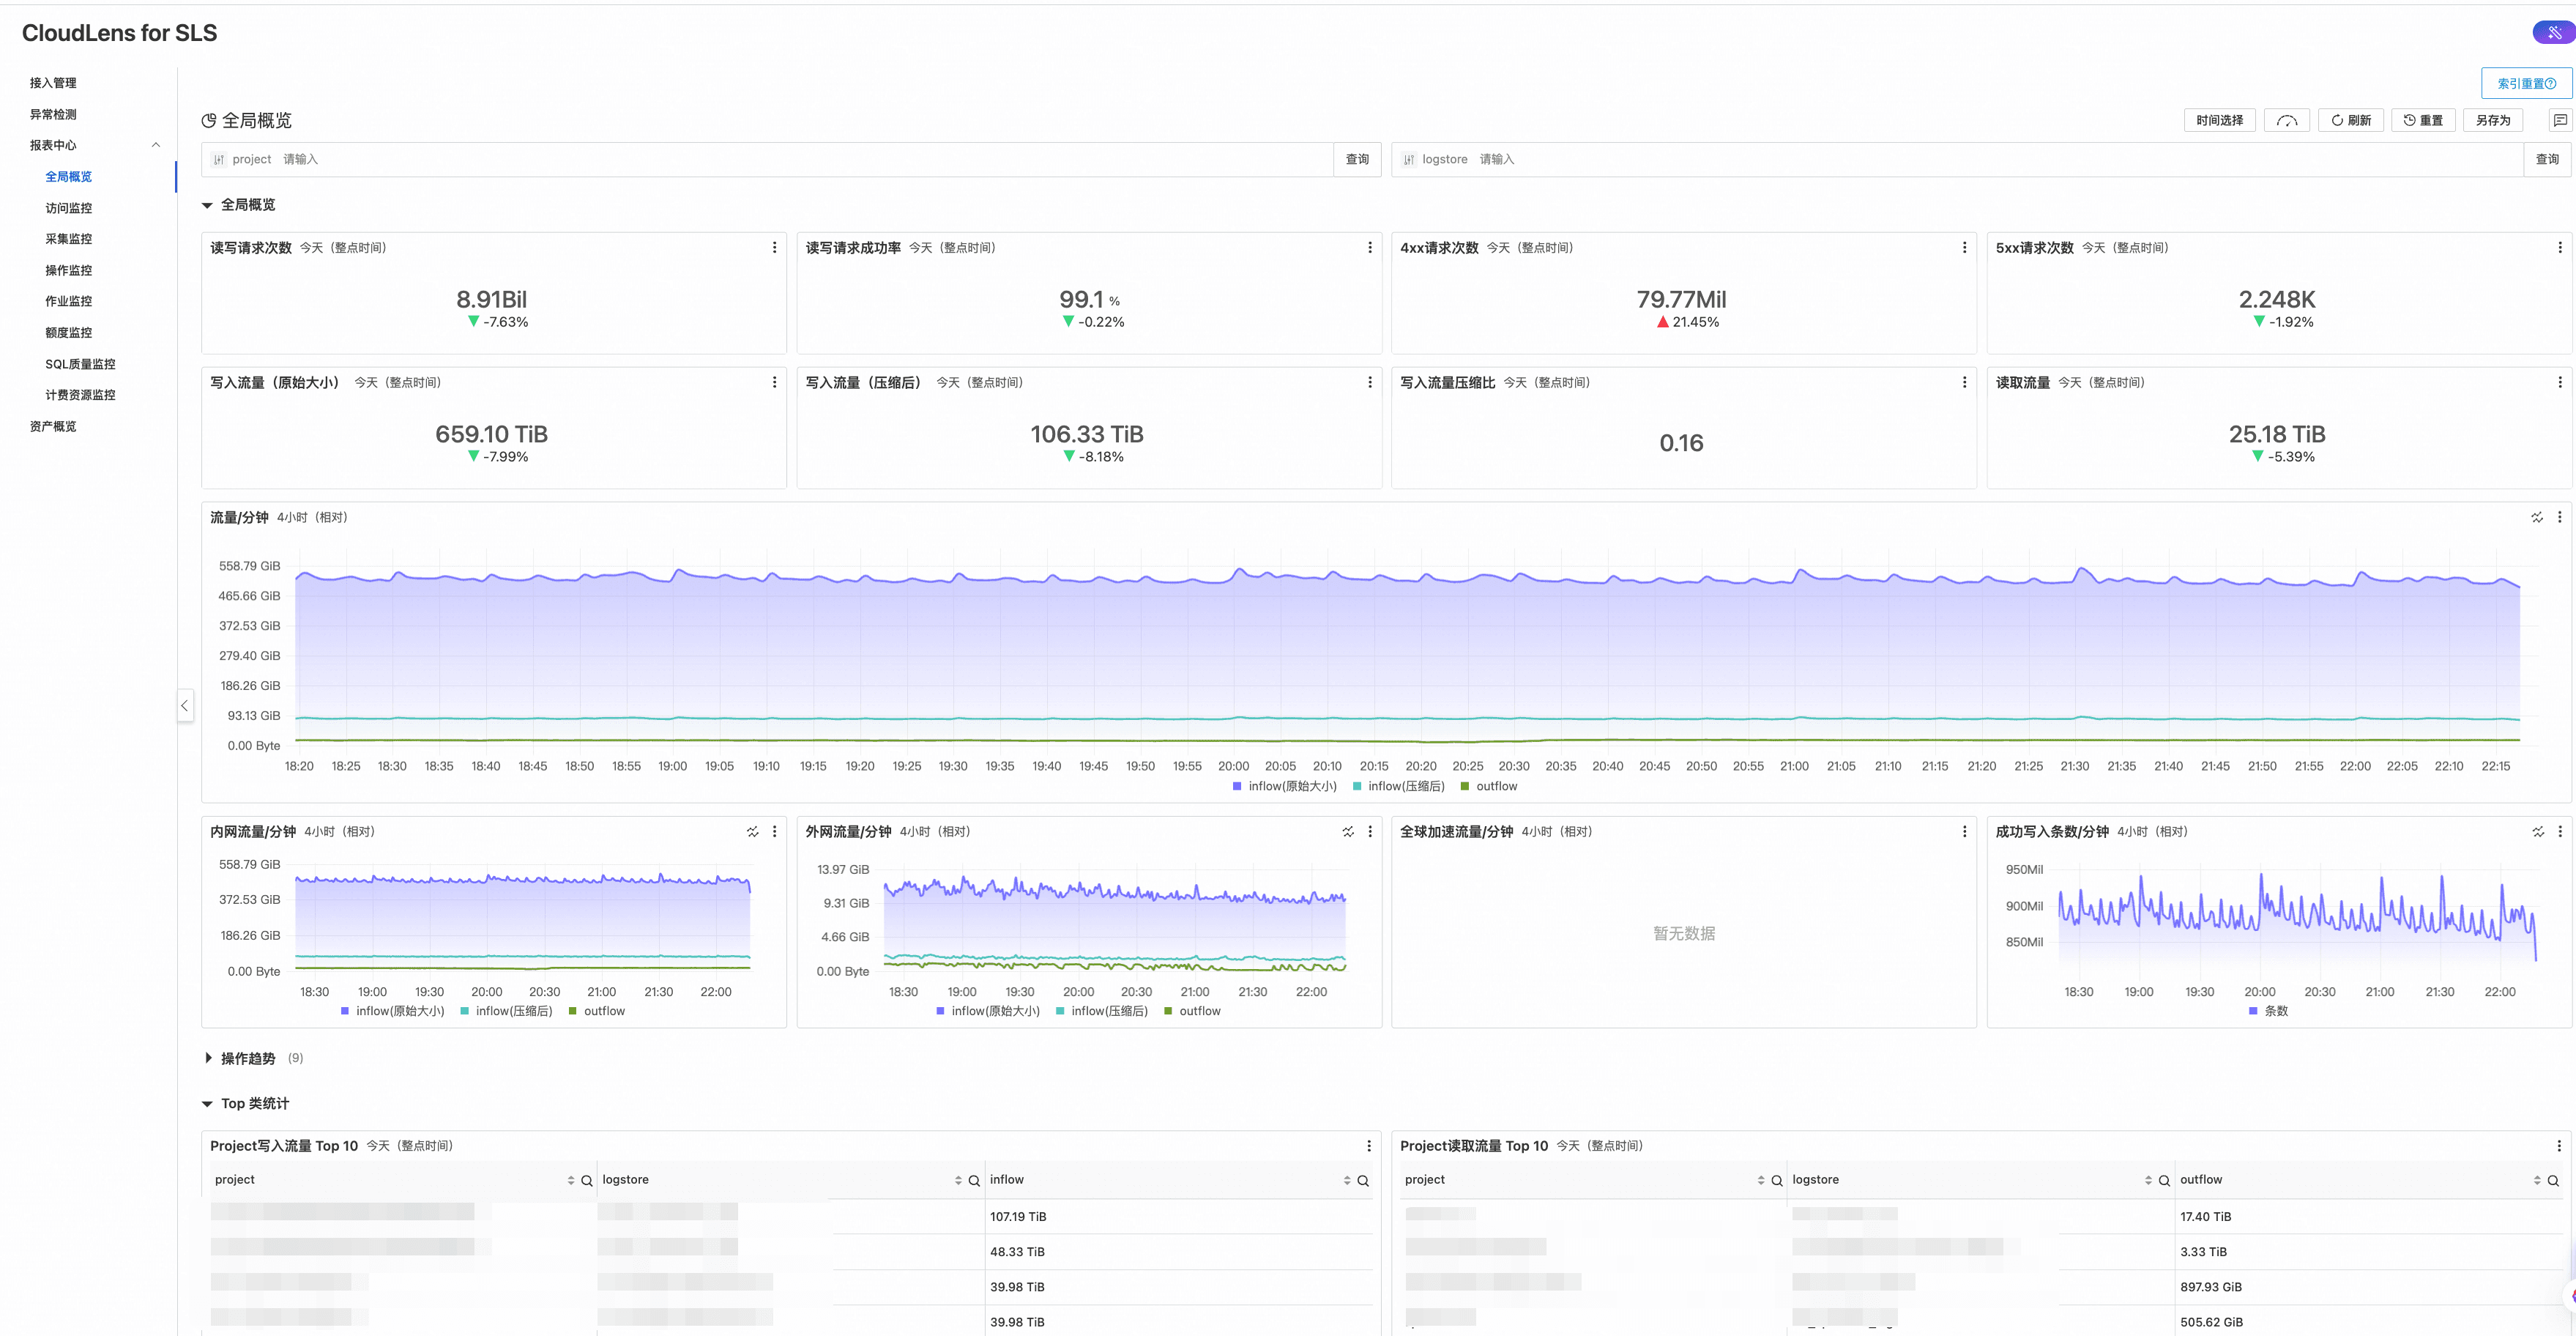Screen dimensions: 2576x1336
Task: Click the purple assistant icon in top-right corner
Action: click(x=2553, y=33)
